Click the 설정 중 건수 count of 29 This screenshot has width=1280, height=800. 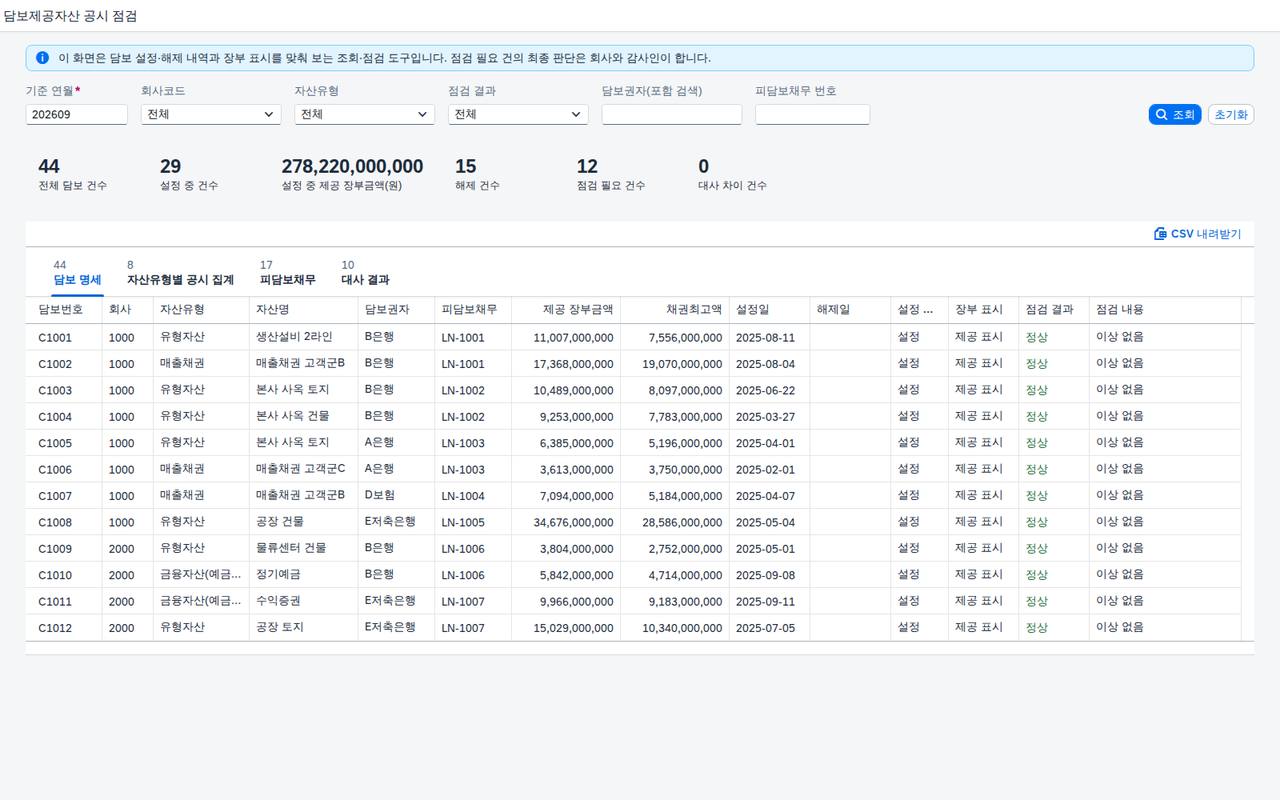point(170,166)
